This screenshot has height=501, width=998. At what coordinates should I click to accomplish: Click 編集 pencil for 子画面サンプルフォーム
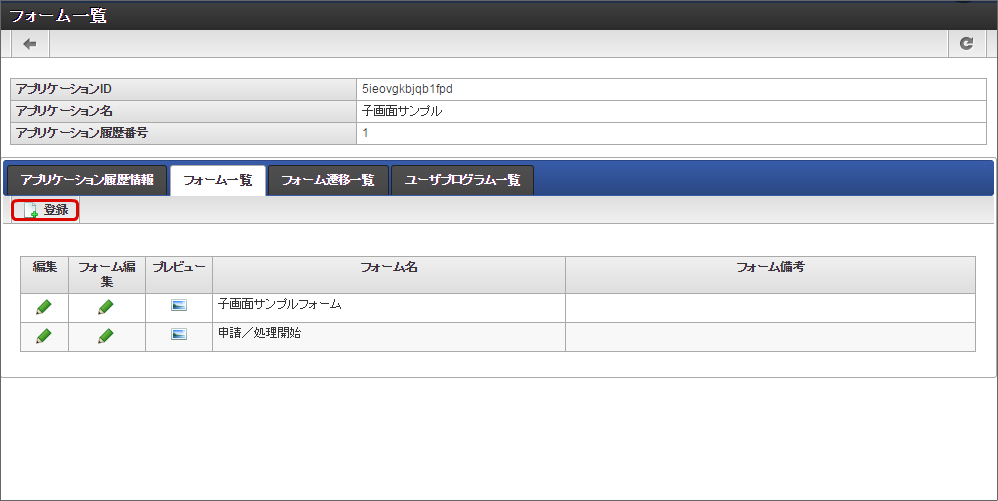[44, 307]
